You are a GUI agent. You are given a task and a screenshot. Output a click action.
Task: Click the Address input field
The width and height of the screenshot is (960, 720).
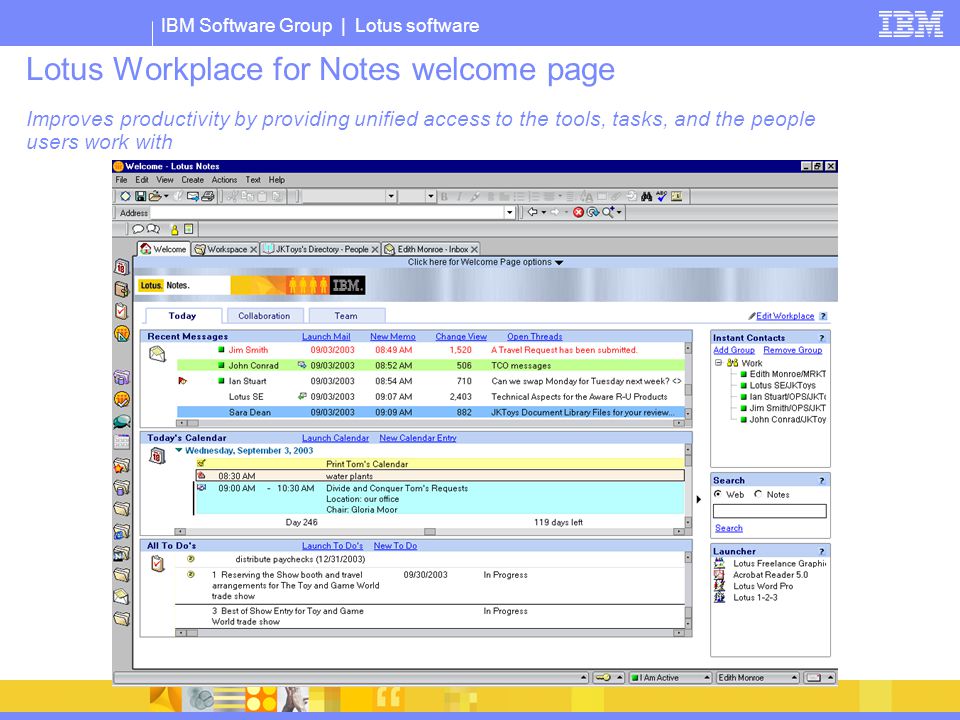328,212
